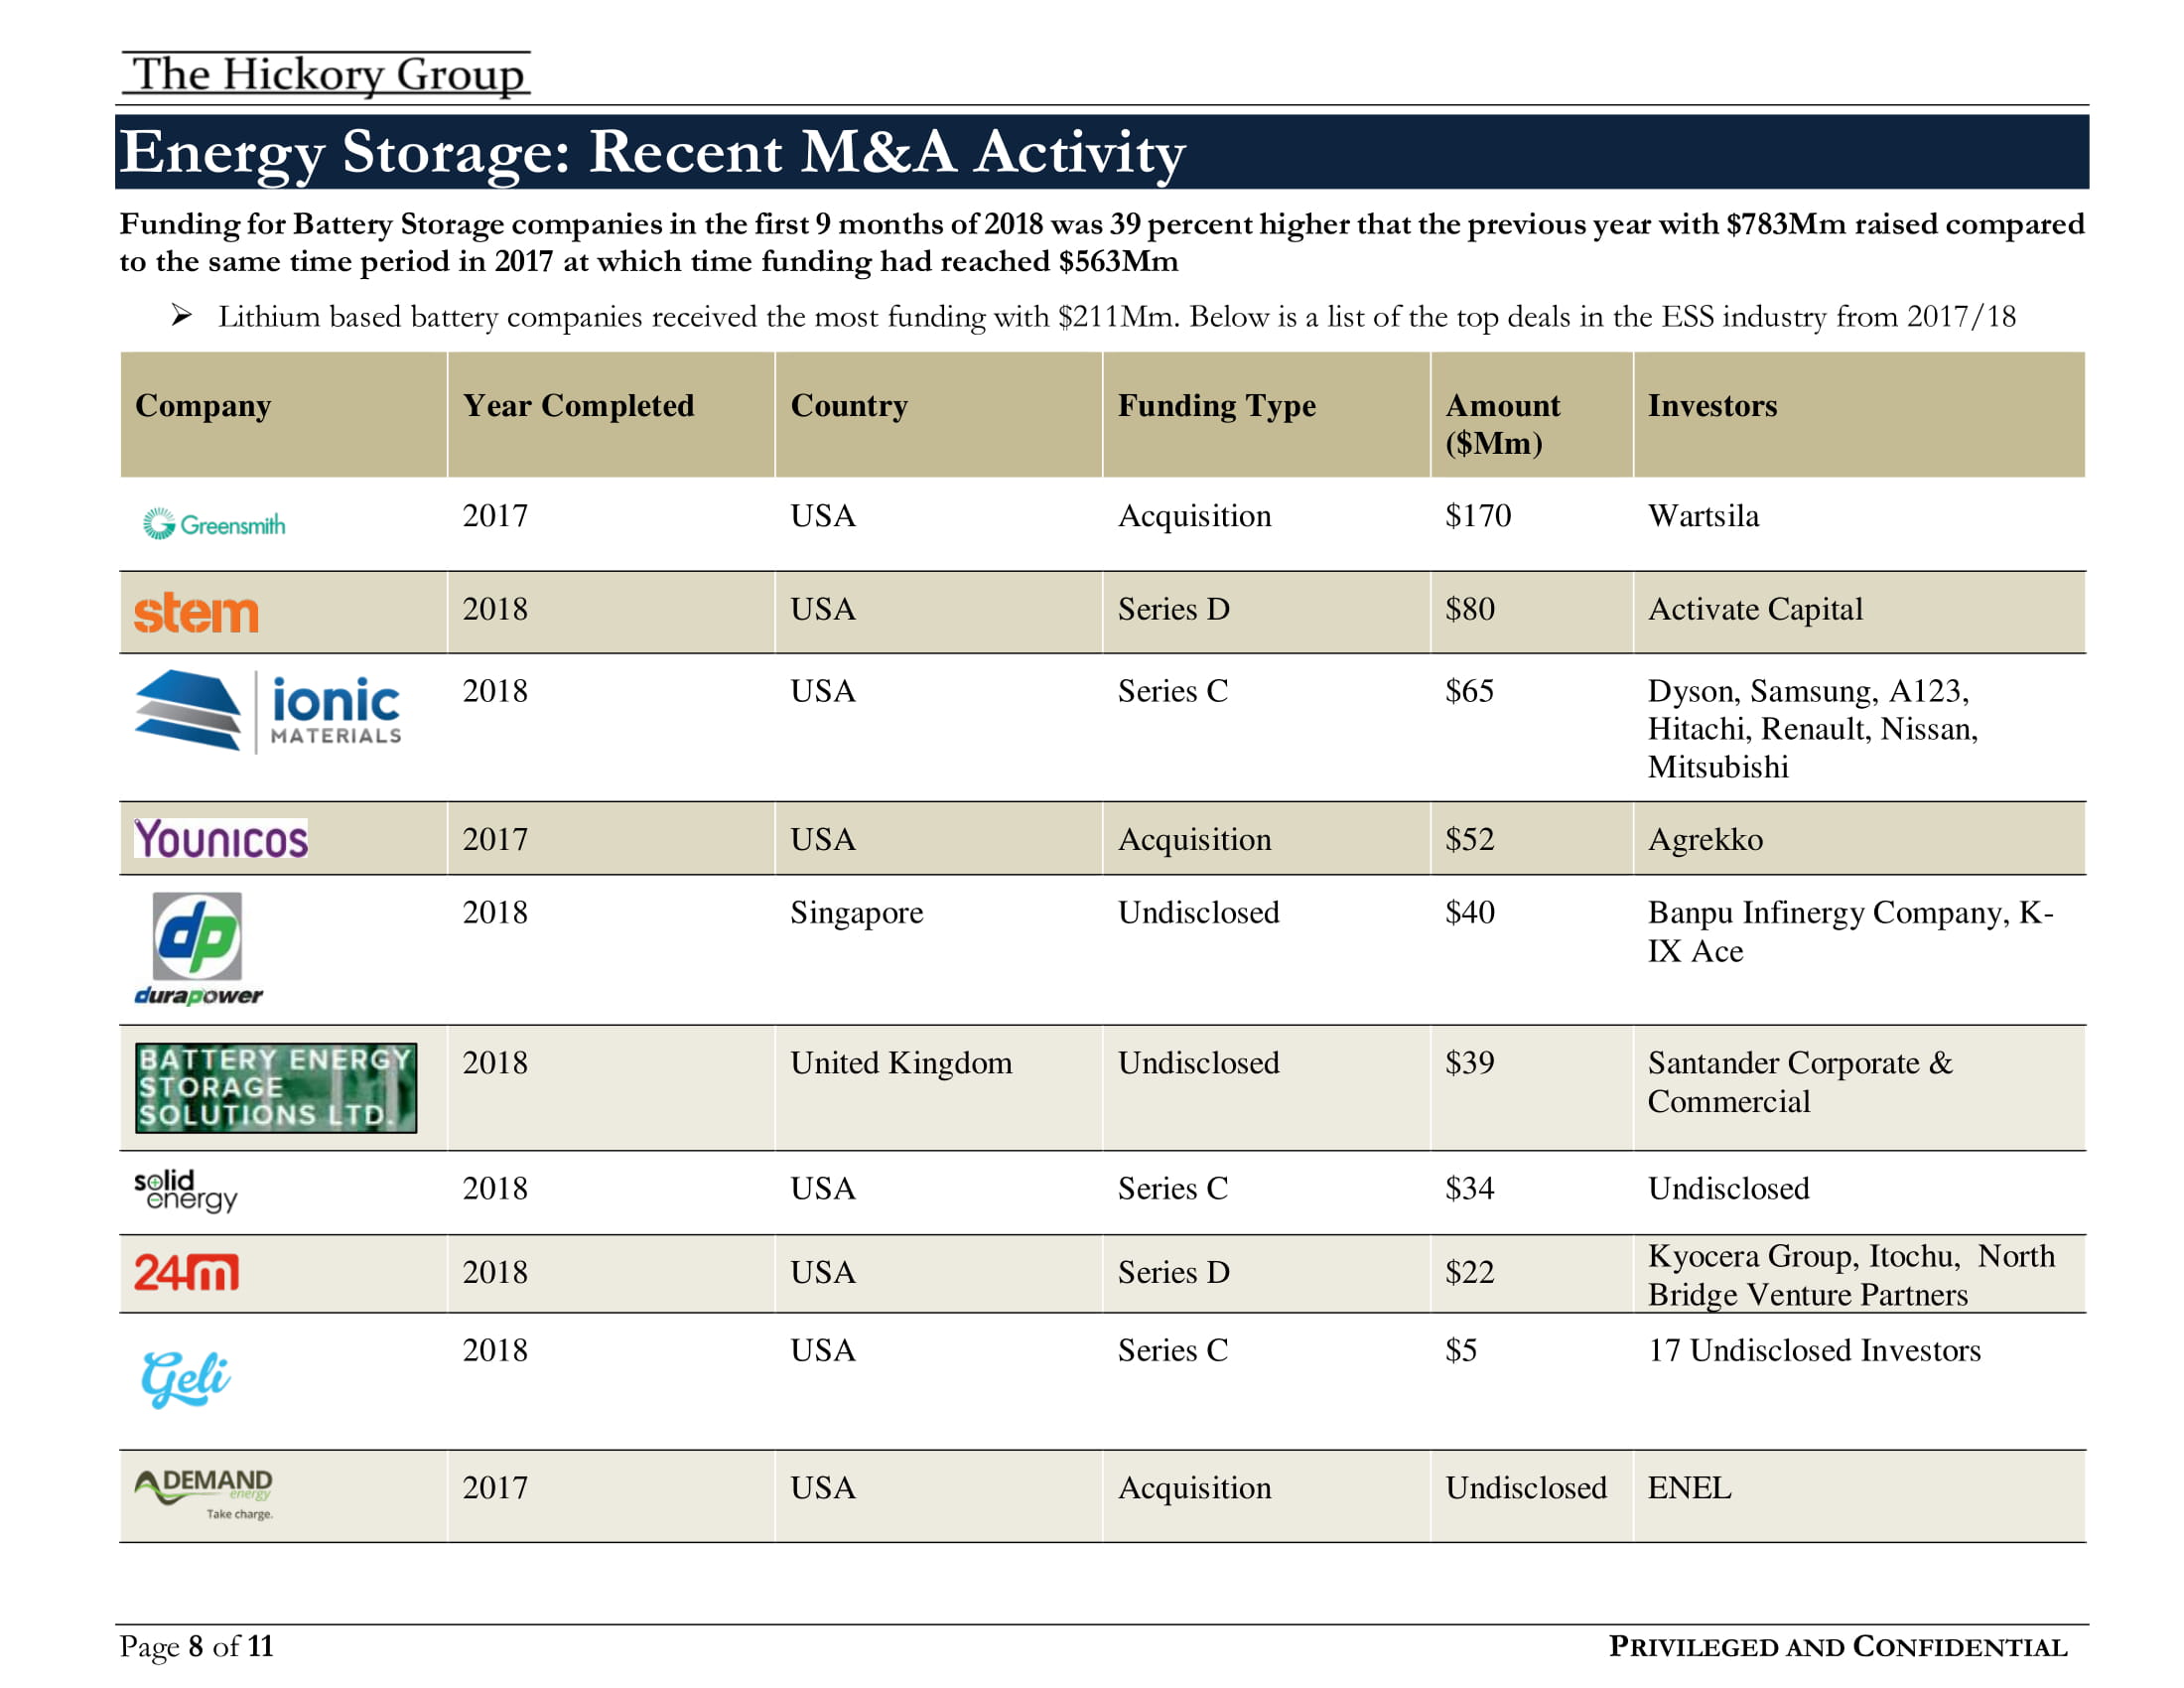Image resolution: width=2184 pixels, height=1688 pixels.
Task: Click Undisclosed funding type in Durapower row
Action: click(x=1198, y=912)
